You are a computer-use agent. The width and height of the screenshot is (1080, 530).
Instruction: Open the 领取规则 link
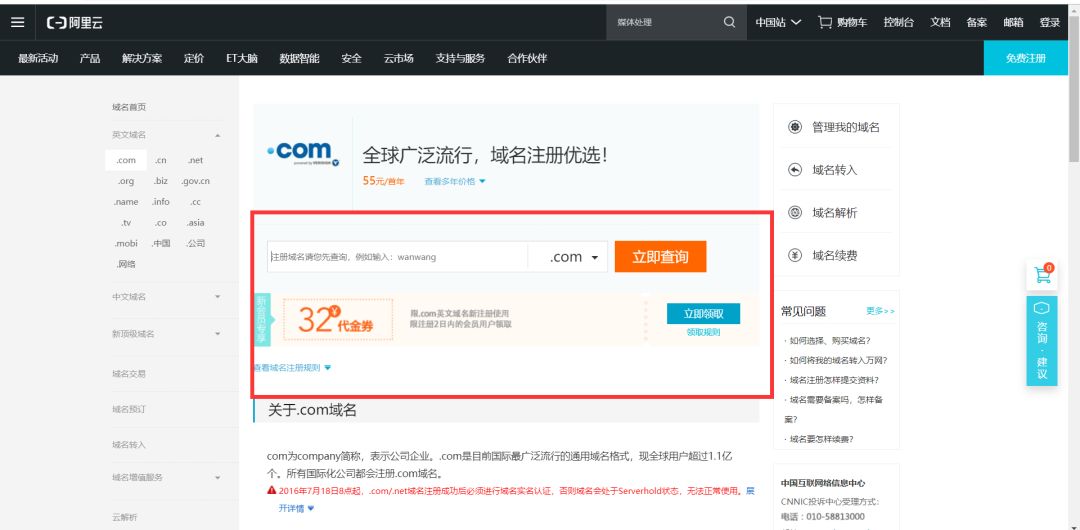[x=703, y=332]
